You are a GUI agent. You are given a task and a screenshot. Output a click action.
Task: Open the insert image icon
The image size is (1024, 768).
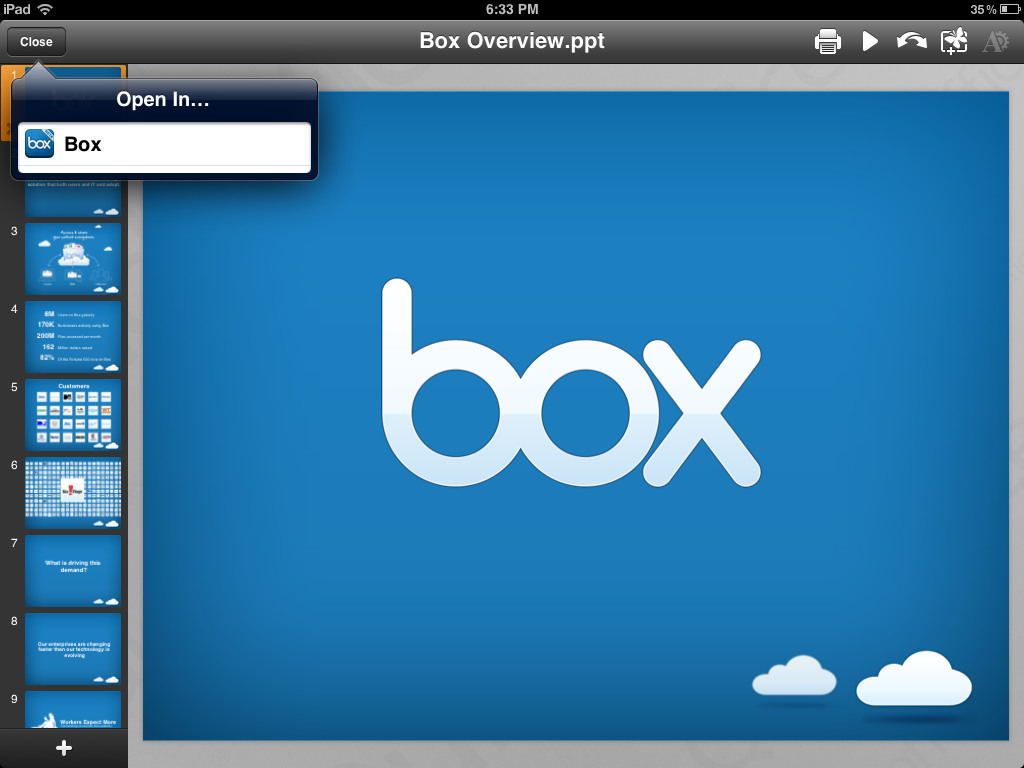click(x=953, y=41)
